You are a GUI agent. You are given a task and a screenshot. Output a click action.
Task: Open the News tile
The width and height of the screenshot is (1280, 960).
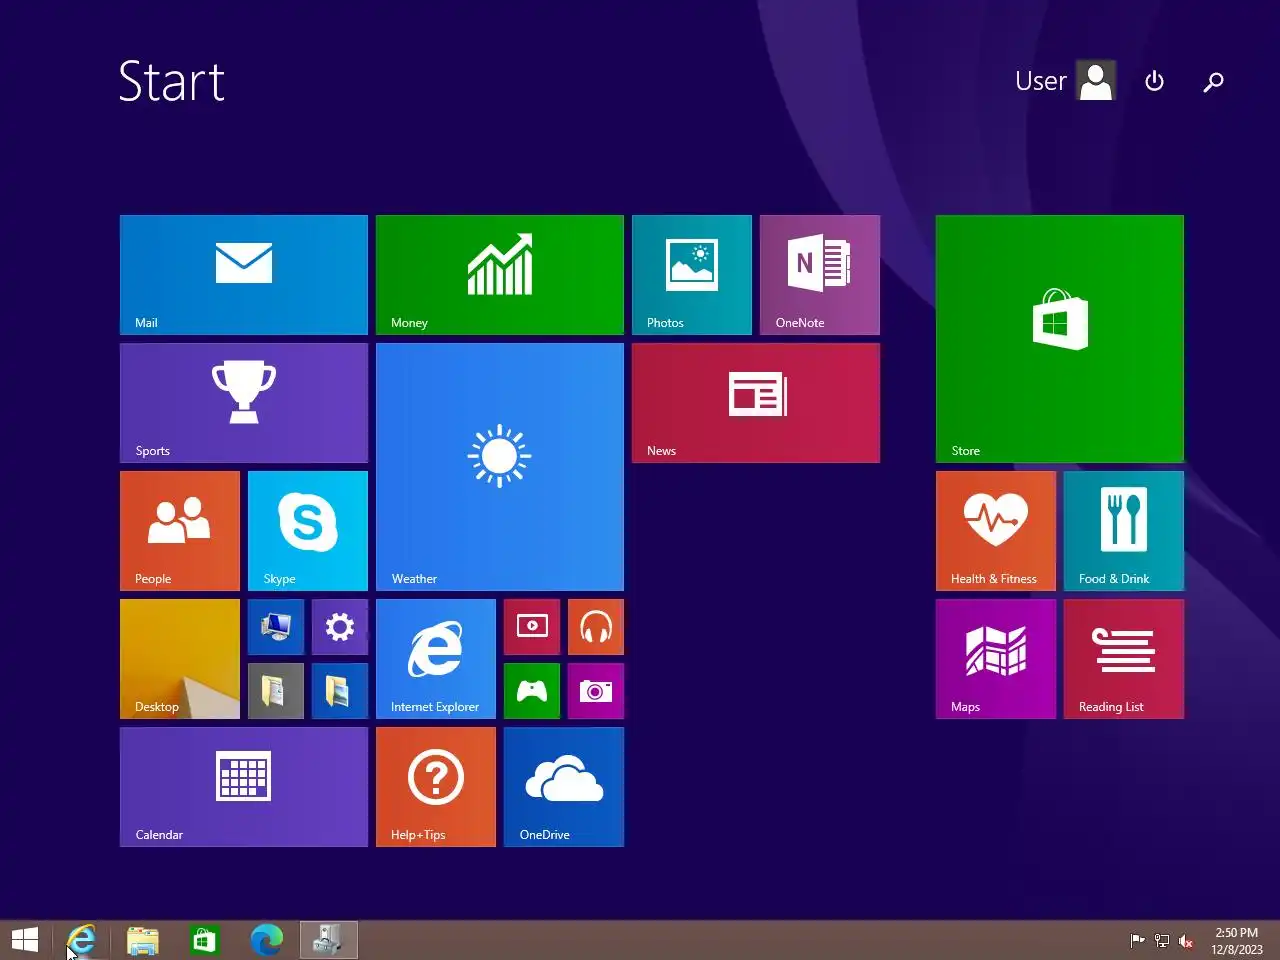click(756, 403)
